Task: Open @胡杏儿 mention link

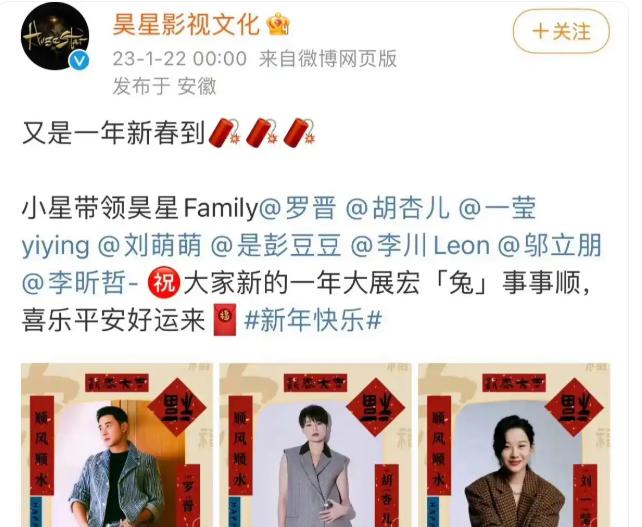Action: coord(398,208)
